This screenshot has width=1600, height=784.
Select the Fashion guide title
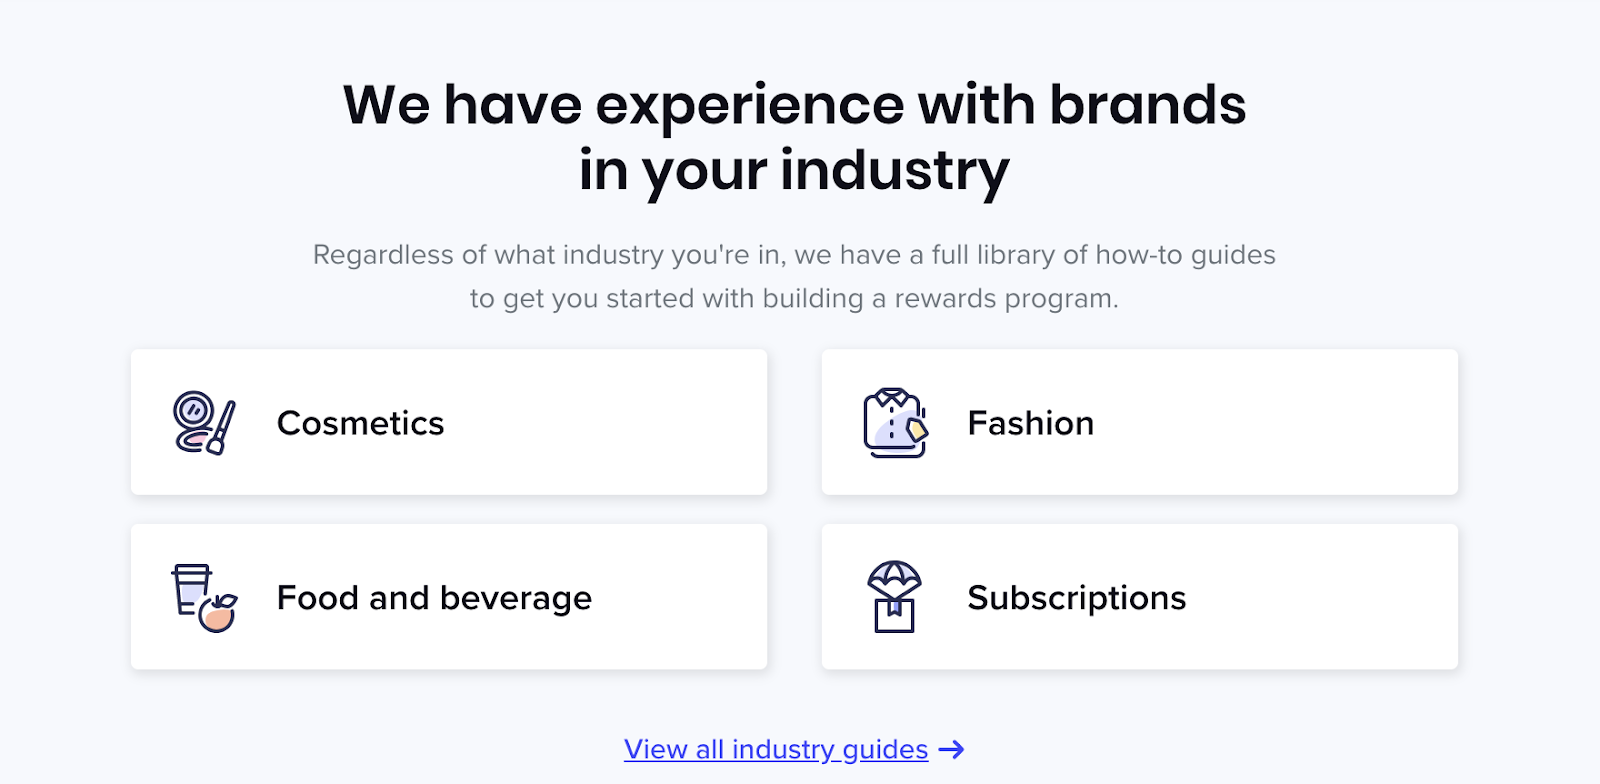pyautogui.click(x=1030, y=423)
